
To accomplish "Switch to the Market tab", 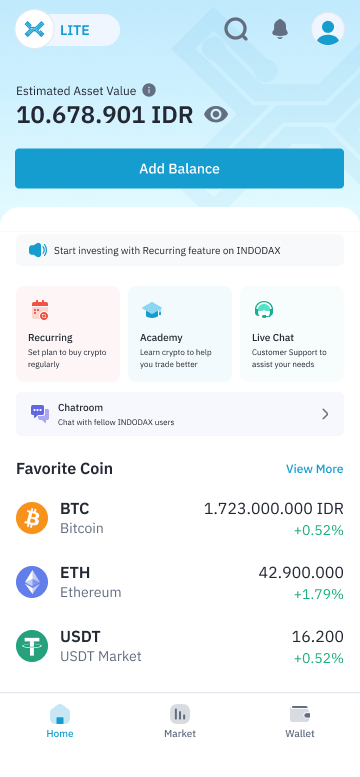I will tap(180, 722).
